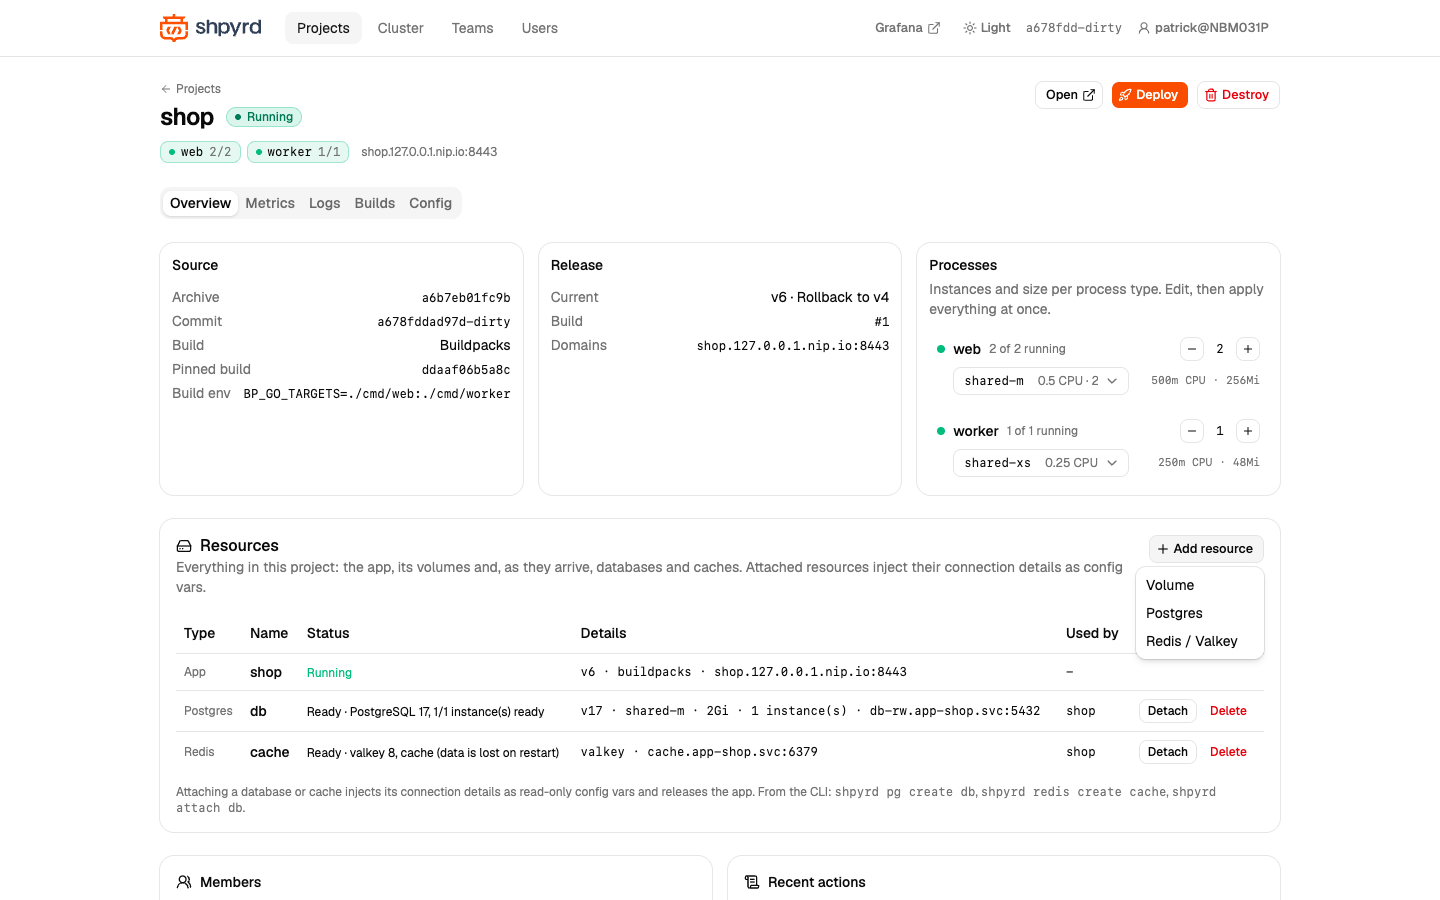
Task: Click the web 2/2 status badge
Action: pyautogui.click(x=200, y=152)
